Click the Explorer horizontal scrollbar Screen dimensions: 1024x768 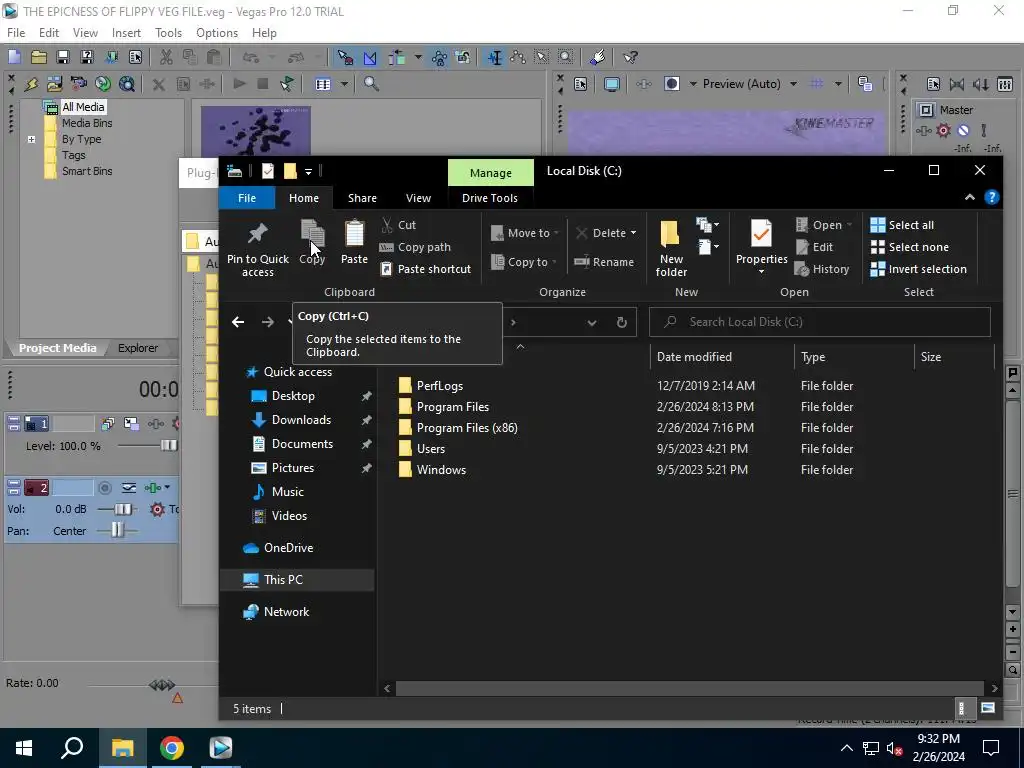690,688
